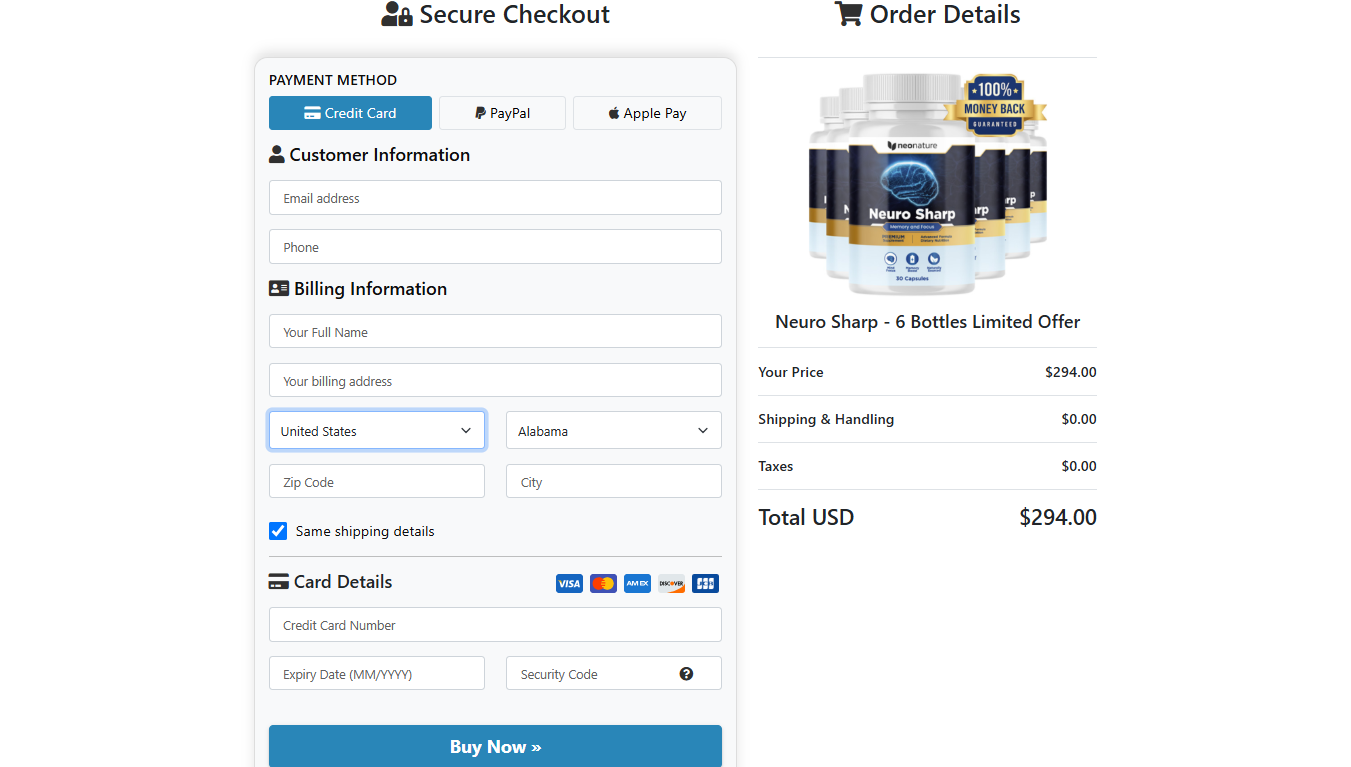Expand the Alabama dropdown chevron
The height and width of the screenshot is (767, 1351).
(702, 430)
